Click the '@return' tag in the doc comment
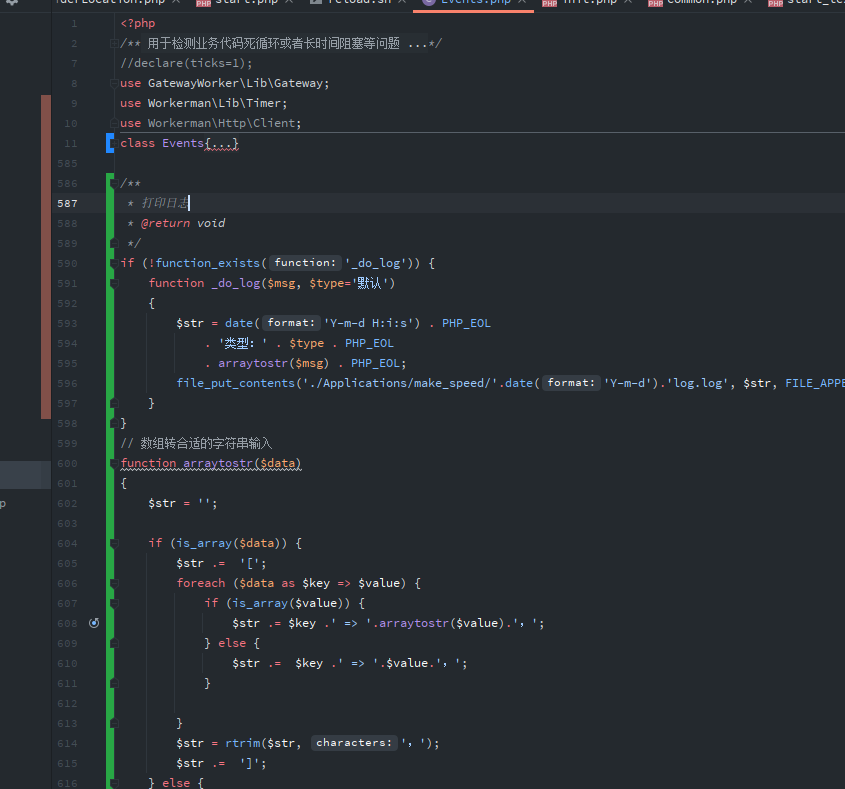 pos(165,223)
